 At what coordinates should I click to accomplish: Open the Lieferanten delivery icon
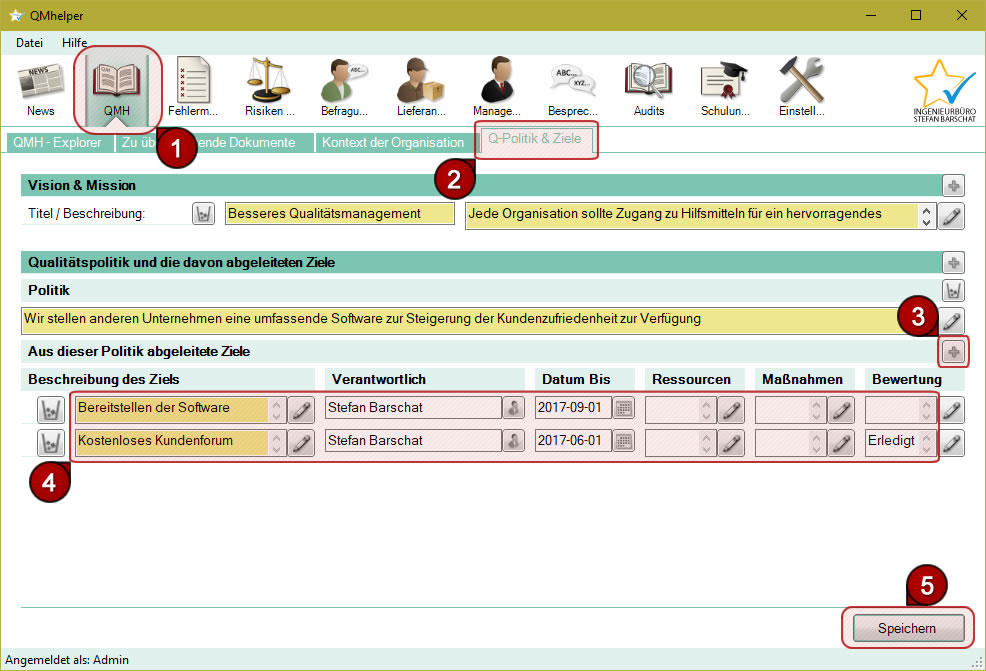pos(420,87)
